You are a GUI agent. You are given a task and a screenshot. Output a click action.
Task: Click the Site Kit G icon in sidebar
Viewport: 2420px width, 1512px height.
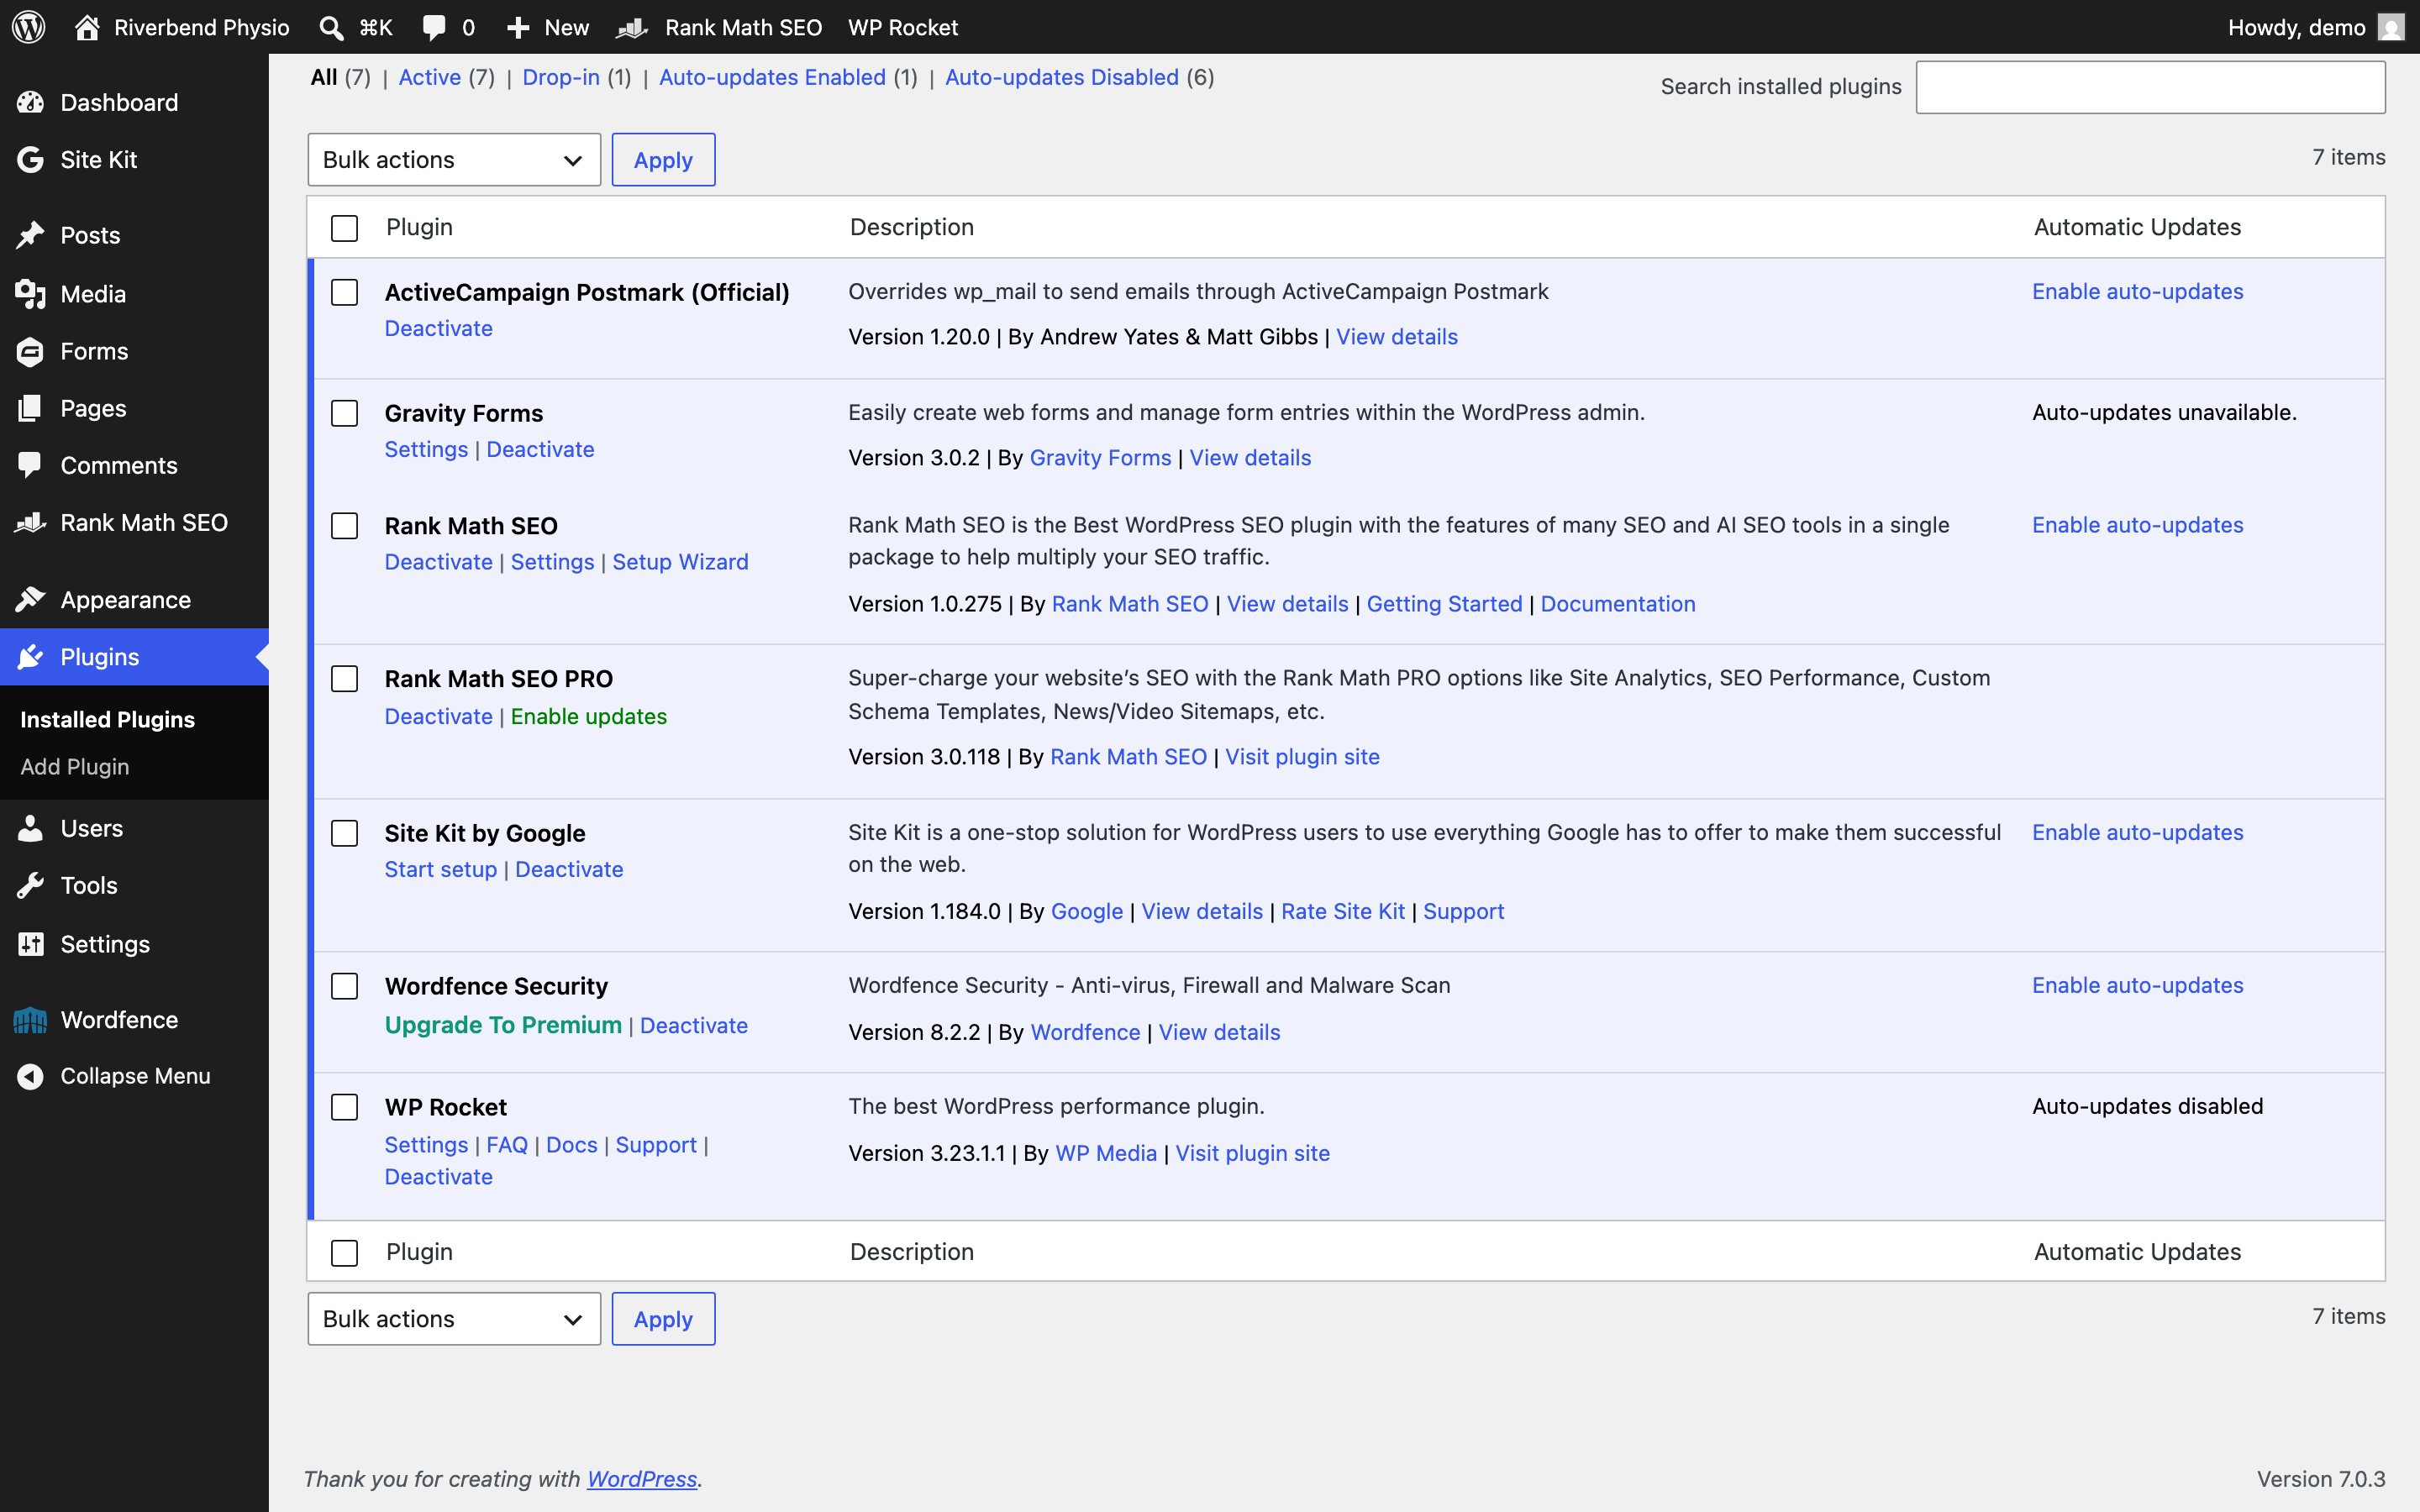point(31,159)
